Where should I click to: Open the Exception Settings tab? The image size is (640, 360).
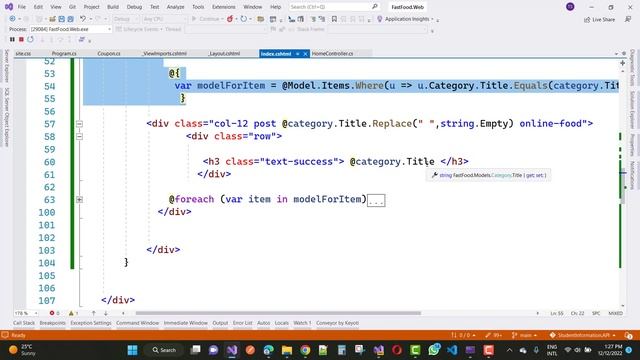tap(91, 323)
